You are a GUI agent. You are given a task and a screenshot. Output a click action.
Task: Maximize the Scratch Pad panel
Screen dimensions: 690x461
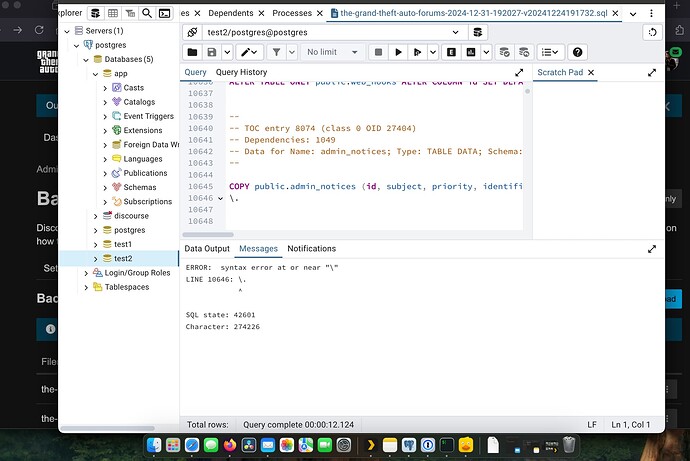tap(652, 73)
